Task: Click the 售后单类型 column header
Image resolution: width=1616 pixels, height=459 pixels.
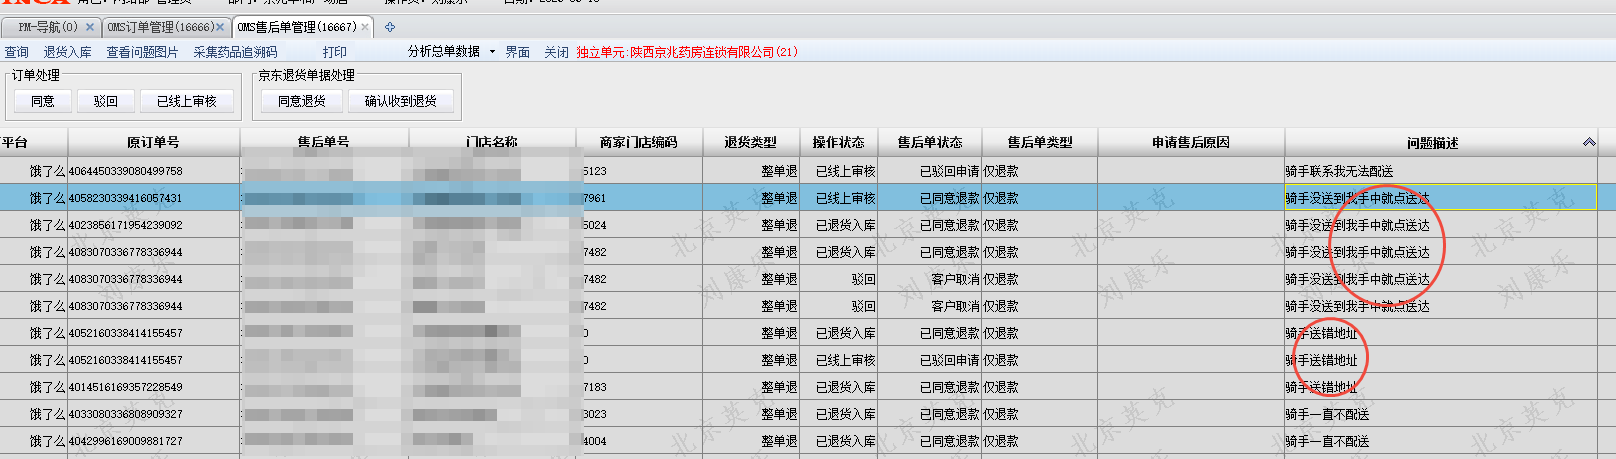Action: coord(1040,143)
